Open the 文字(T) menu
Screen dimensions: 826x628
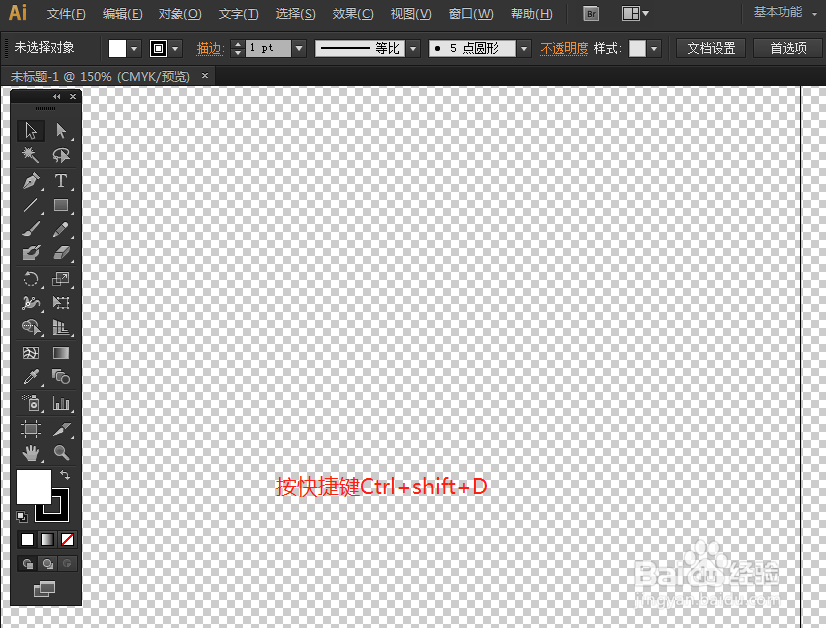point(238,14)
